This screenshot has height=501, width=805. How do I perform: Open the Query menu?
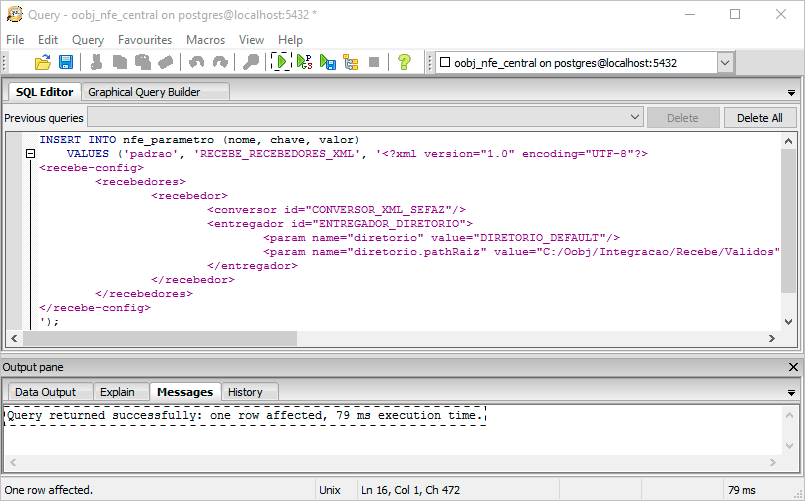click(88, 40)
